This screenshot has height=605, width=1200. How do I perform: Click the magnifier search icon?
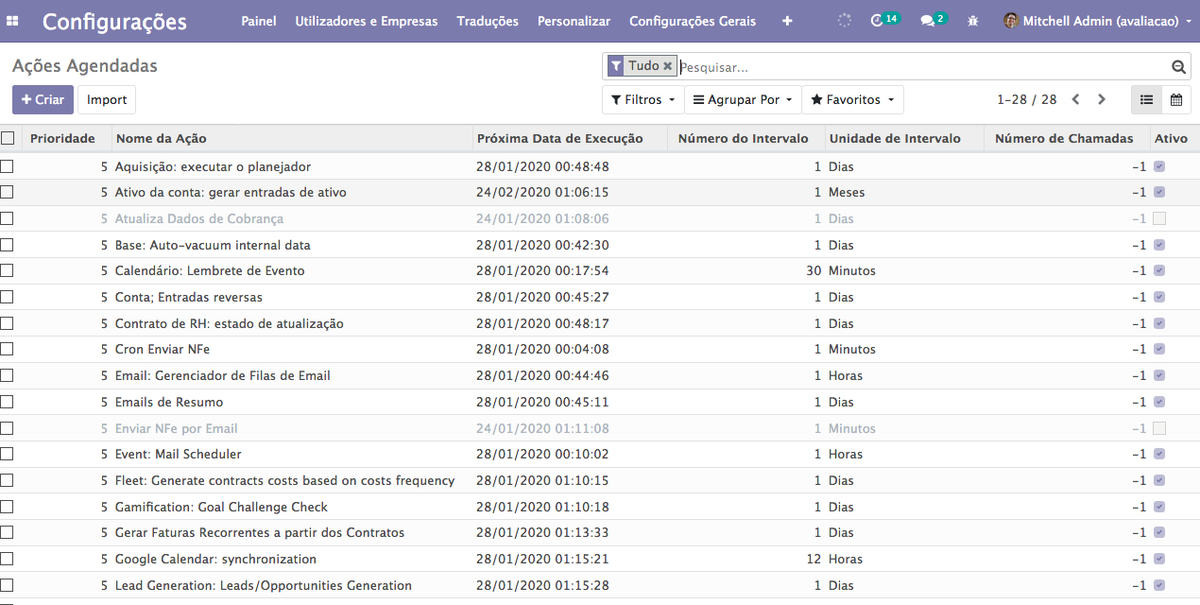point(1179,67)
